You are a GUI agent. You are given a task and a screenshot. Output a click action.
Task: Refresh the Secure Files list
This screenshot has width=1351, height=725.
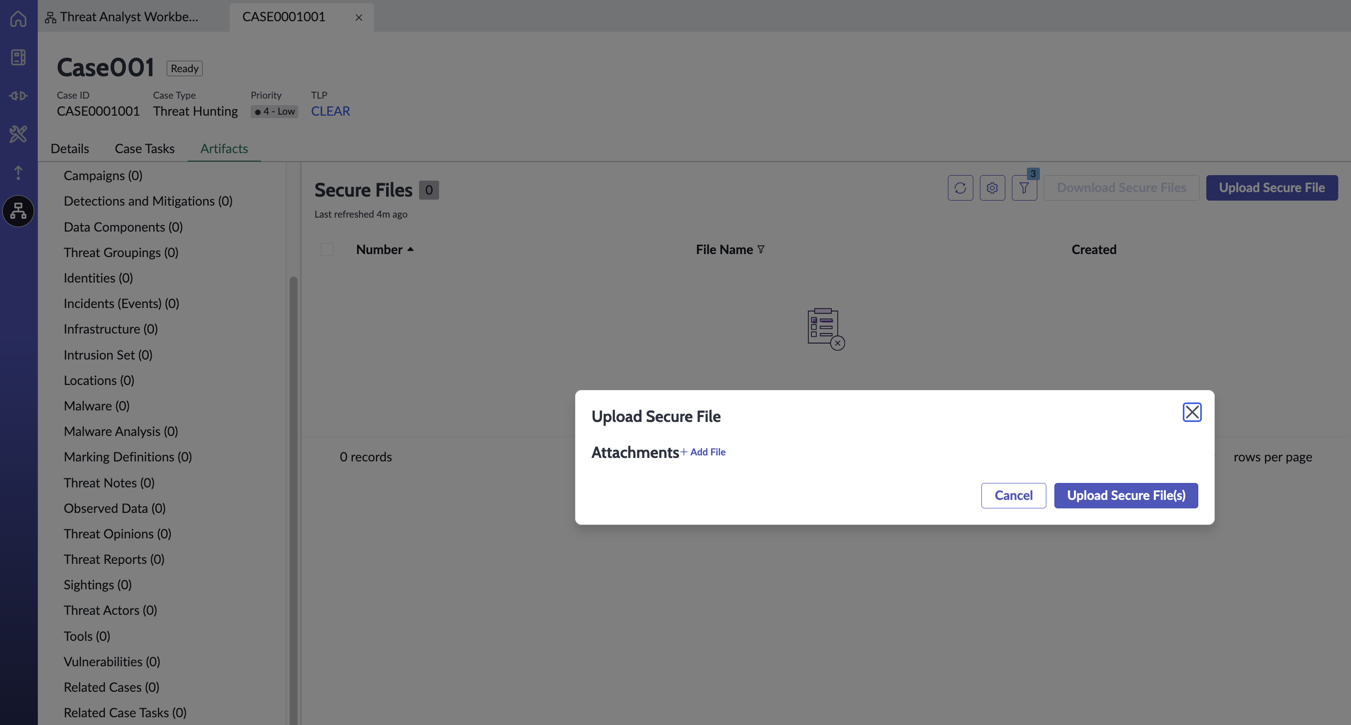pyautogui.click(x=960, y=188)
